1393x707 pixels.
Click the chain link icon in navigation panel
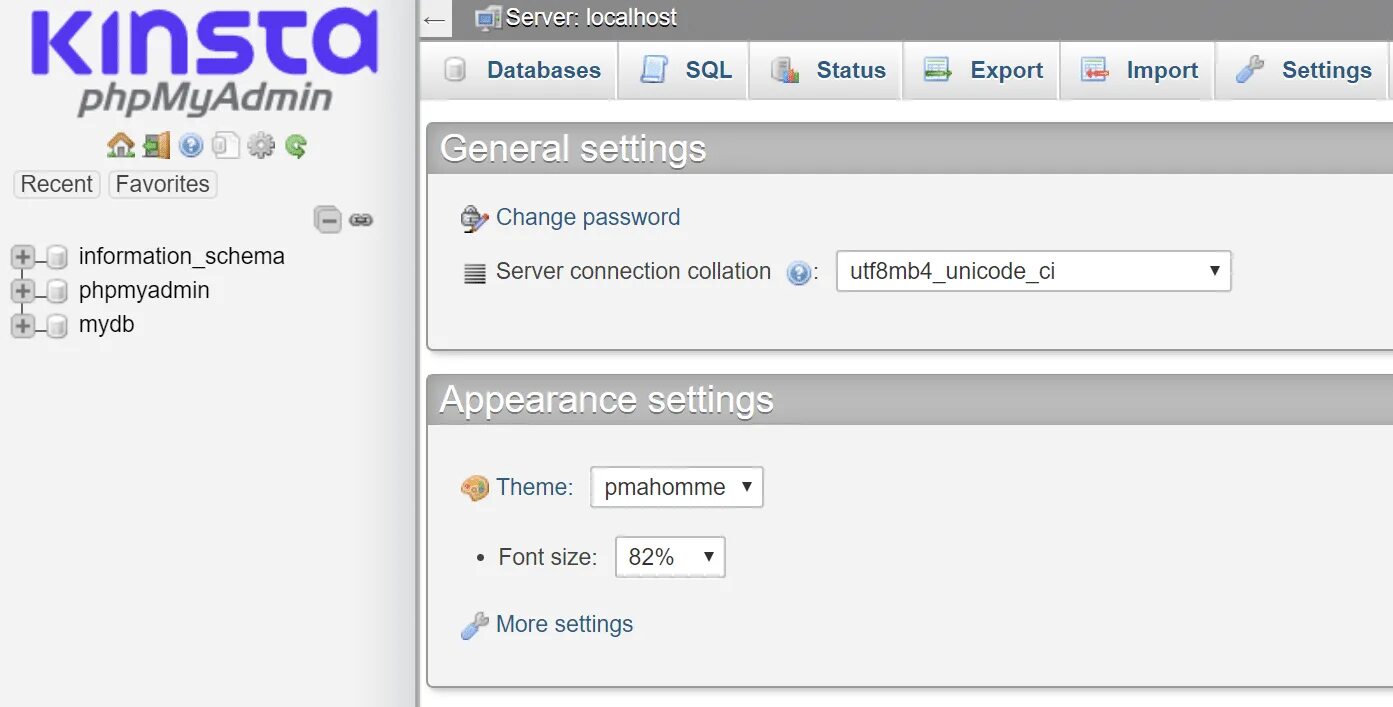point(361,219)
